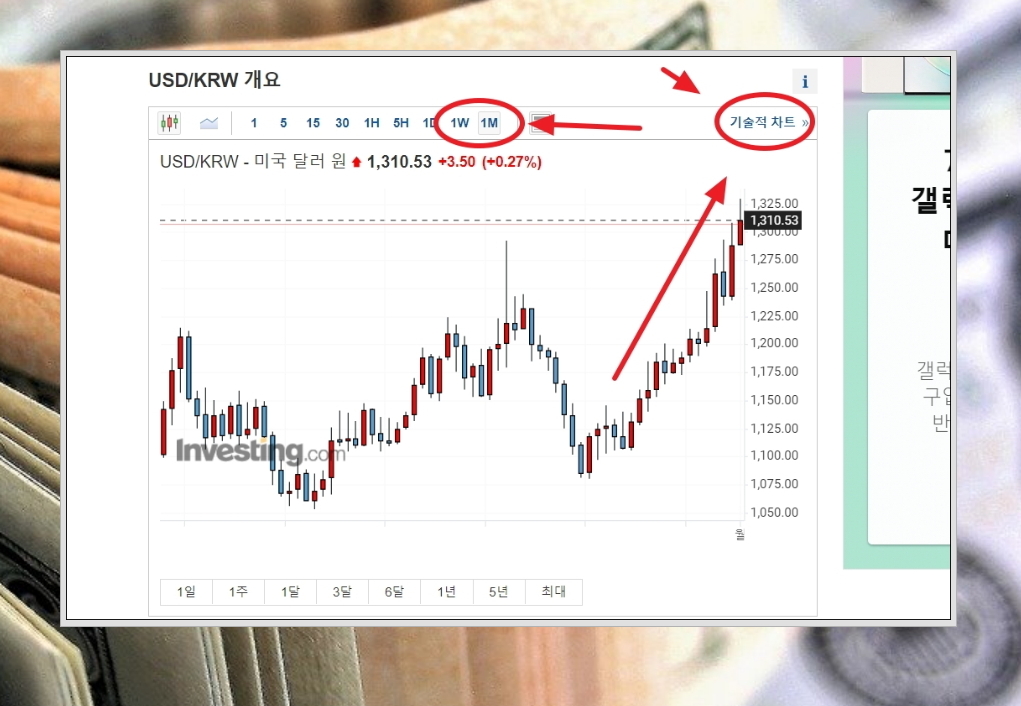Image resolution: width=1021 pixels, height=706 pixels.
Task: Click the +3.50 price change value
Action: click(x=456, y=162)
